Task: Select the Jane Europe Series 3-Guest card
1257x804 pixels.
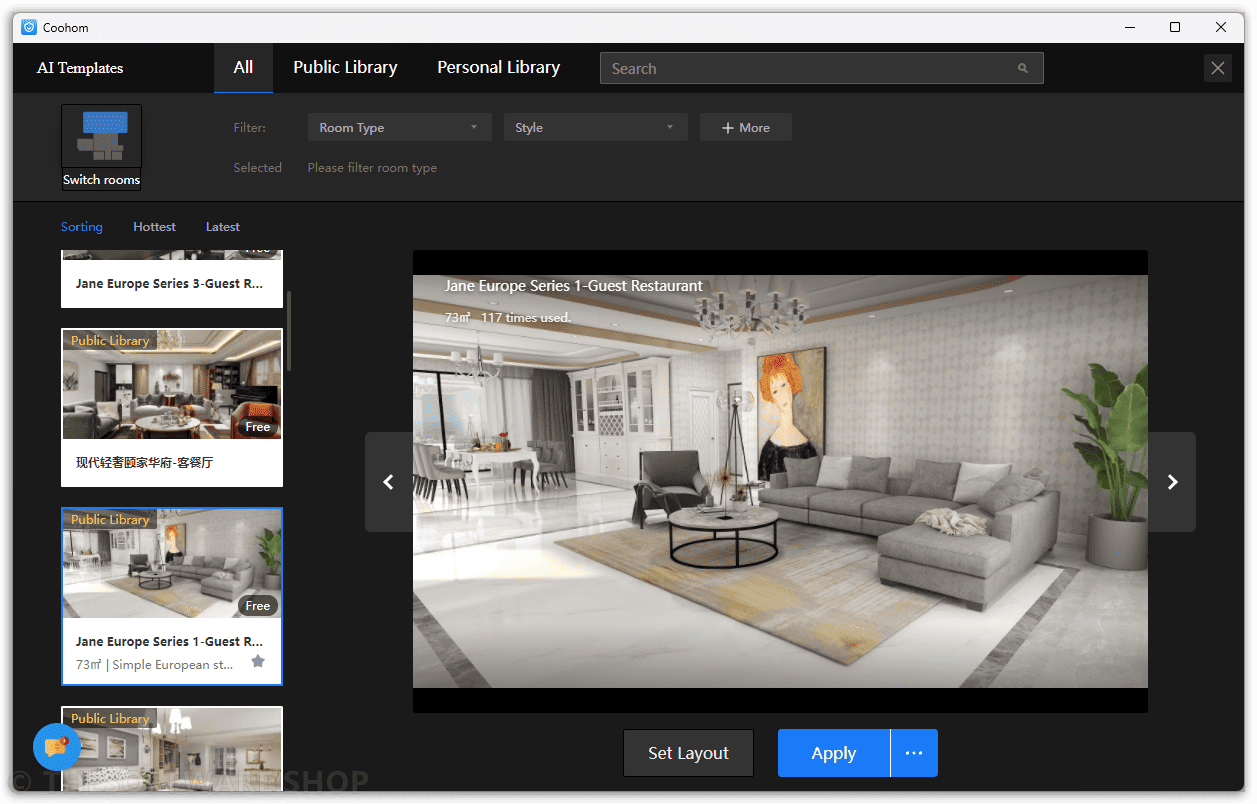Action: pyautogui.click(x=172, y=279)
